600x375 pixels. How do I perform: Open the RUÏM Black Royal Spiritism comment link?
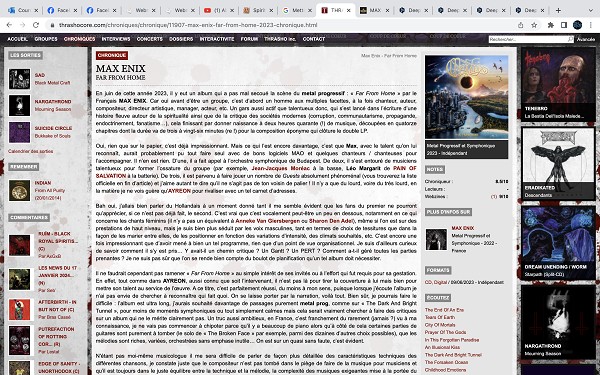click(58, 241)
